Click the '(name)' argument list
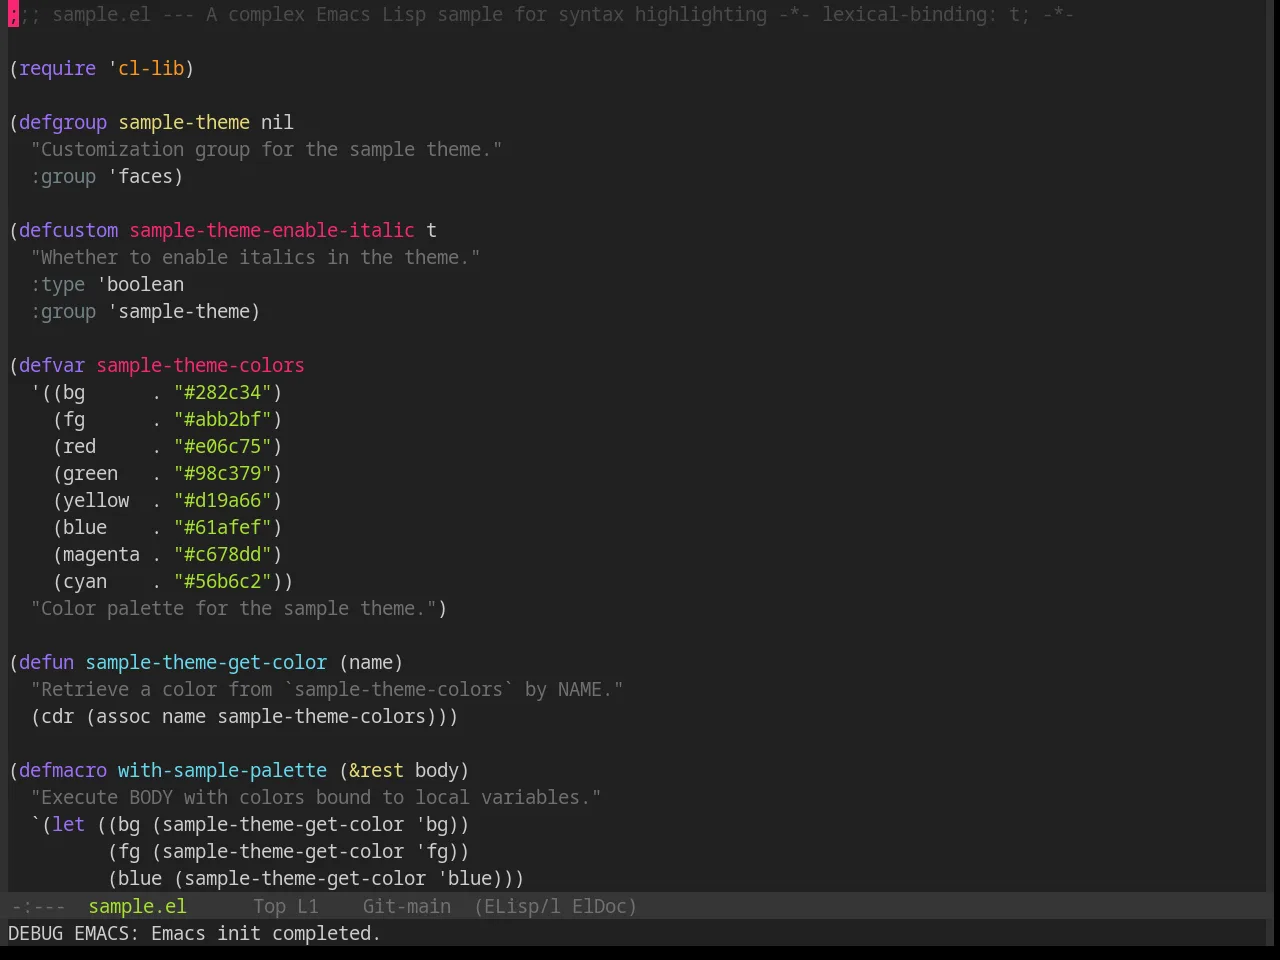The height and width of the screenshot is (960, 1280). pyautogui.click(x=371, y=662)
